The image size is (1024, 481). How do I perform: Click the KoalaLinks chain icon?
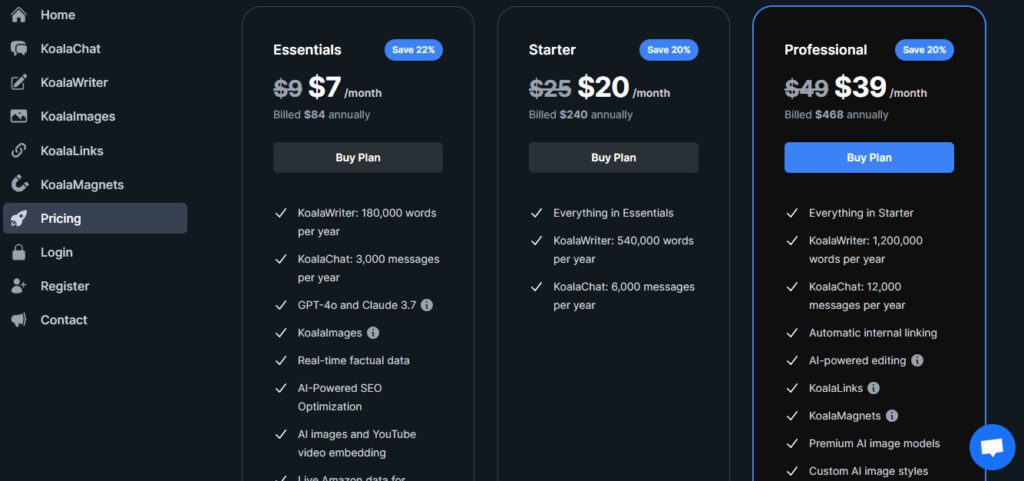[x=18, y=151]
